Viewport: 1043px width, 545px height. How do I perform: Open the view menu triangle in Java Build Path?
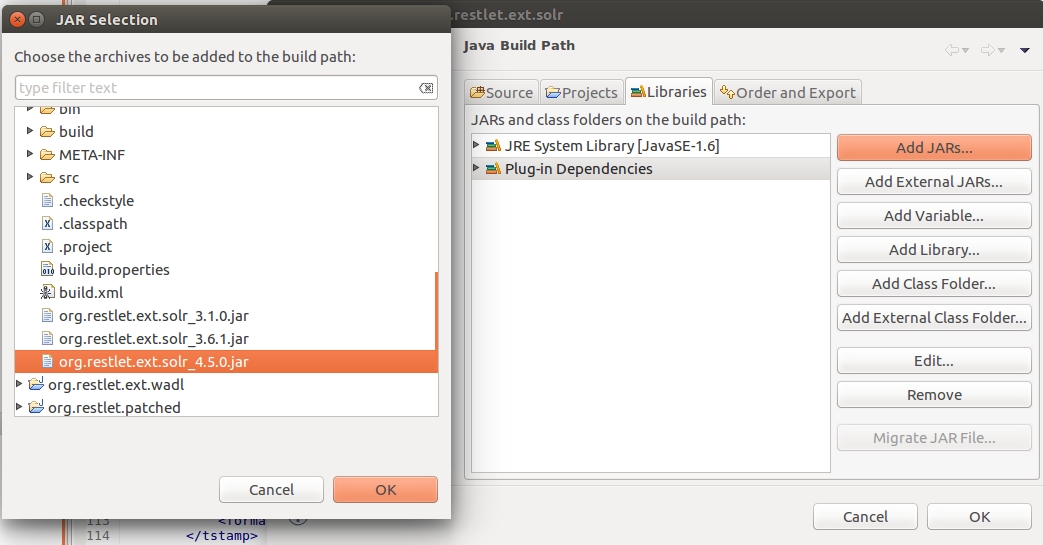[x=1025, y=50]
